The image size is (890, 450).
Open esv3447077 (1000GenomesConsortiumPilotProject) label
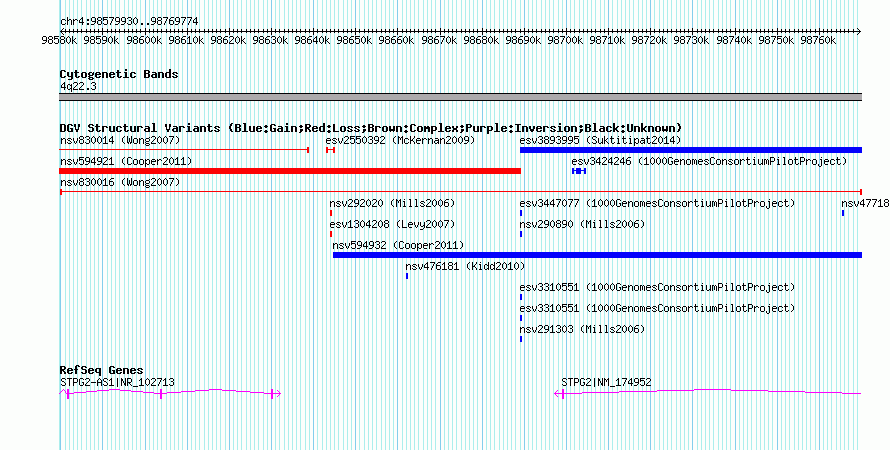coord(657,204)
